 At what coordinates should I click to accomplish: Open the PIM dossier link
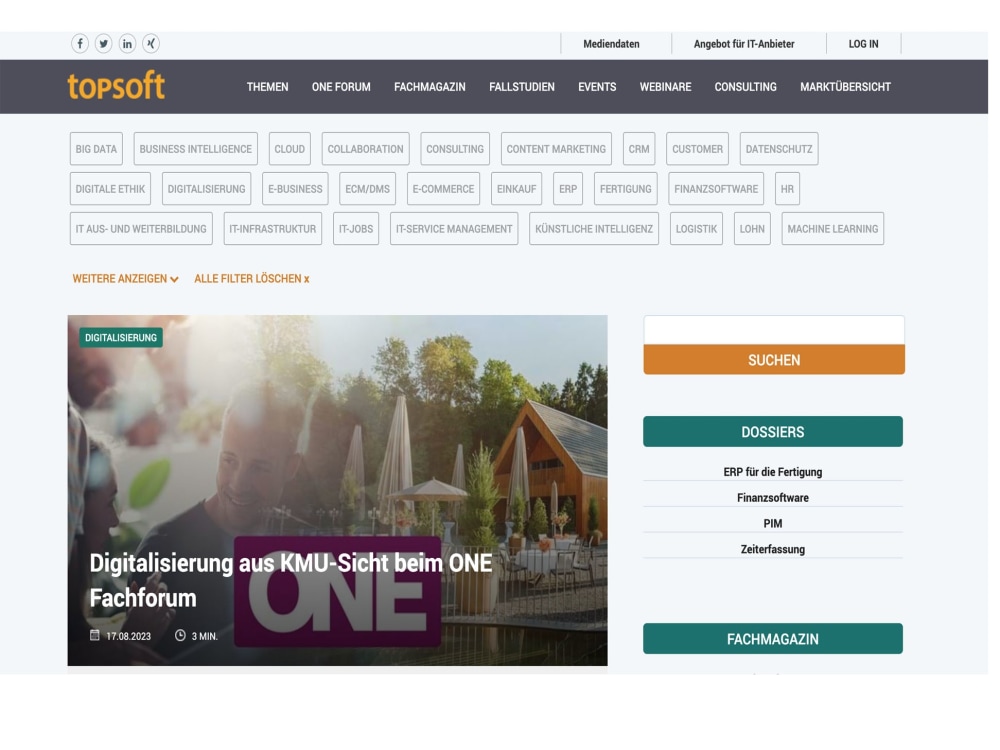(772, 523)
